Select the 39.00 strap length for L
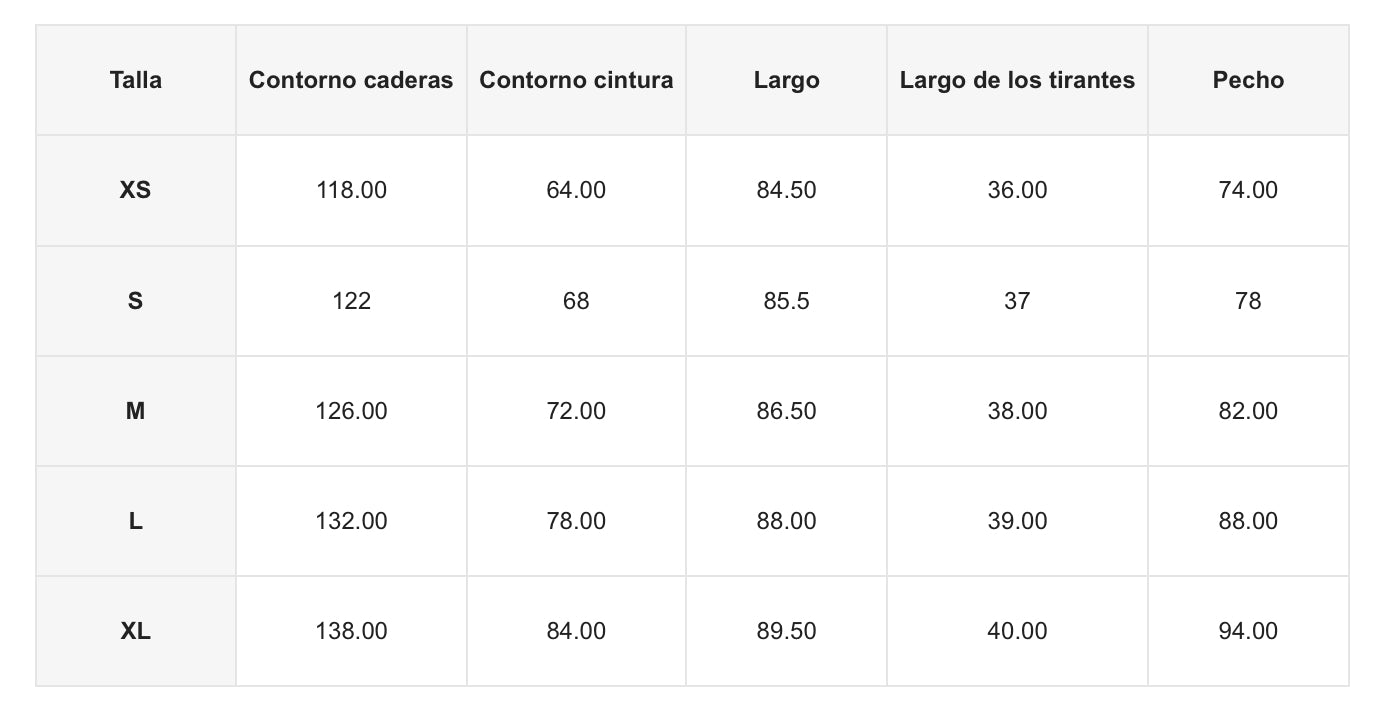This screenshot has width=1385, height=707. pos(1017,521)
